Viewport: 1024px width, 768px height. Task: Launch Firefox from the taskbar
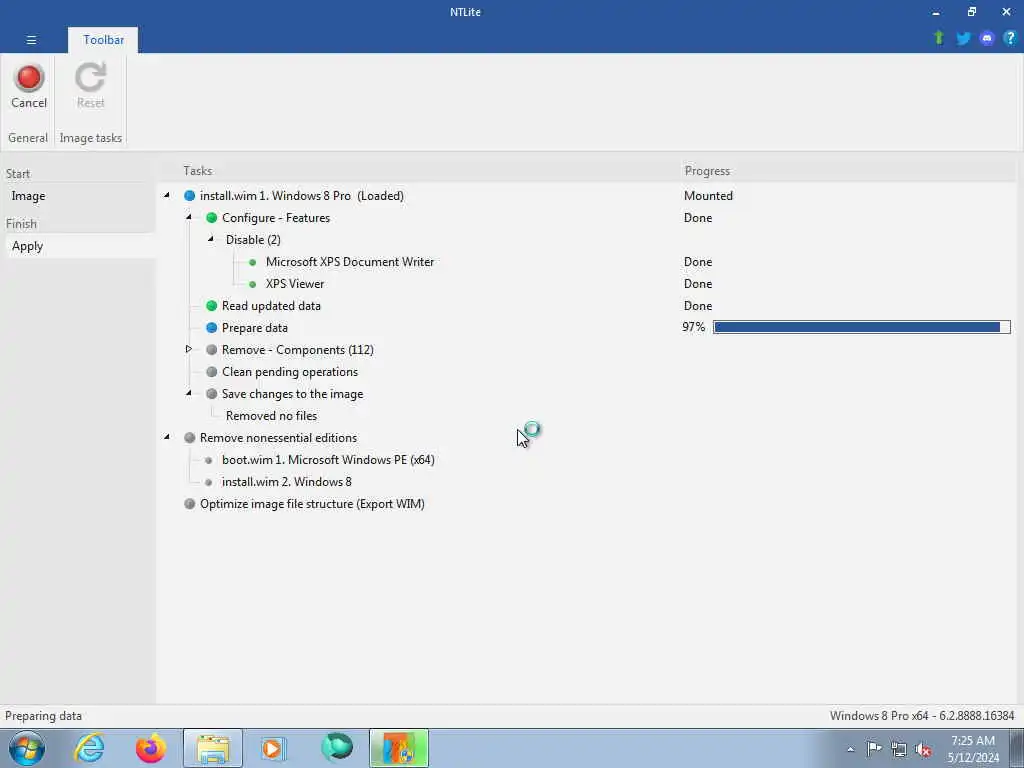151,748
